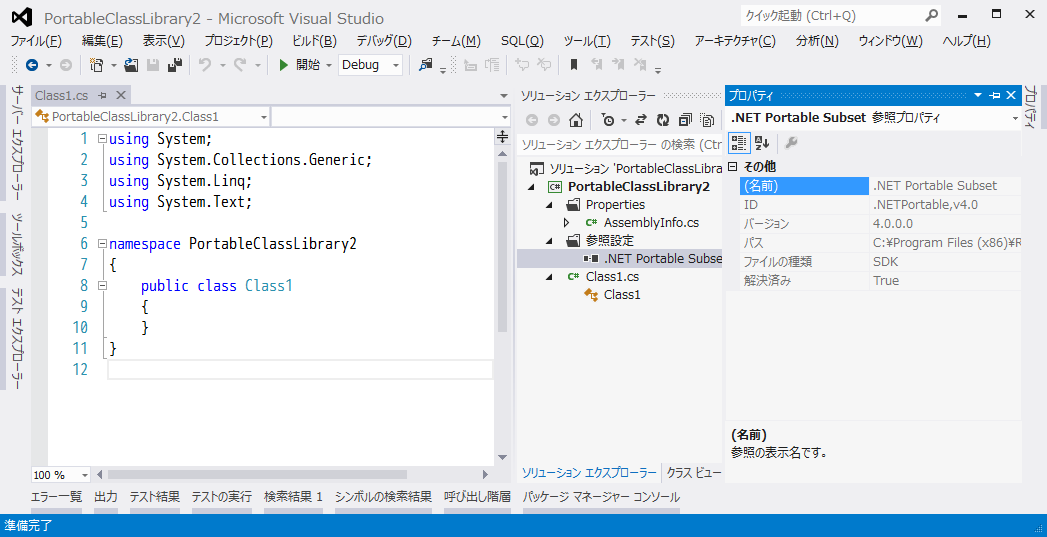Open the Start button dropdown arrow
This screenshot has width=1047, height=537.
coord(329,65)
